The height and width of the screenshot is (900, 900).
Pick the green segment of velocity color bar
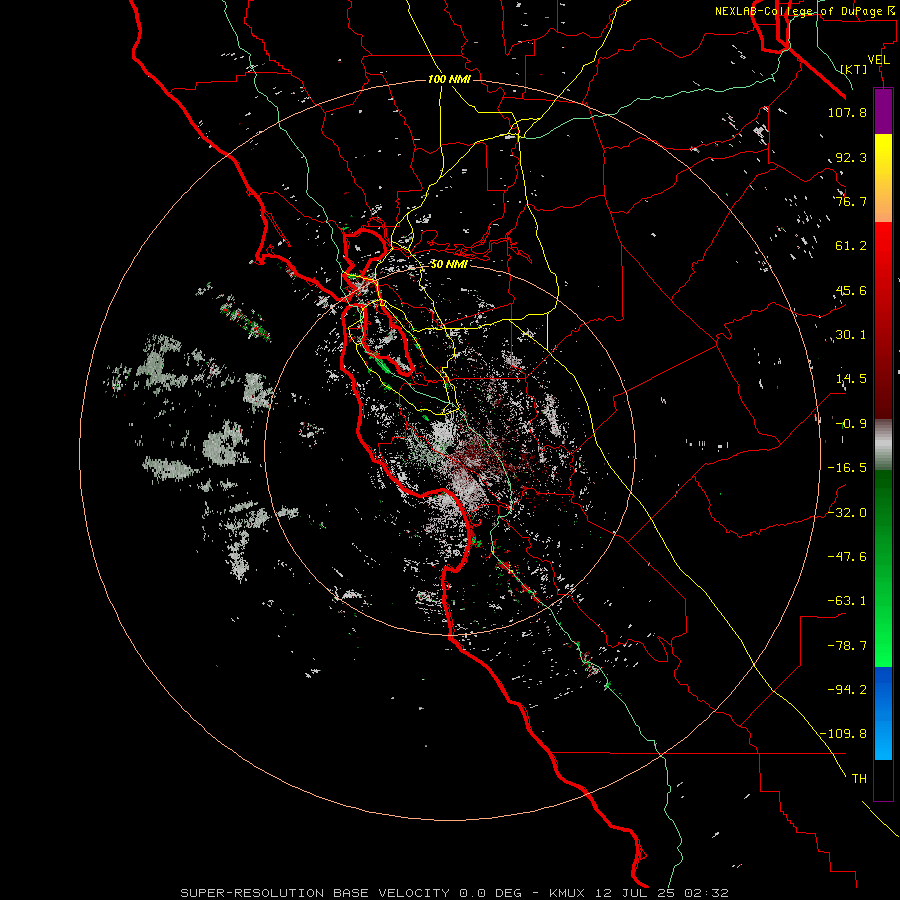click(x=883, y=568)
